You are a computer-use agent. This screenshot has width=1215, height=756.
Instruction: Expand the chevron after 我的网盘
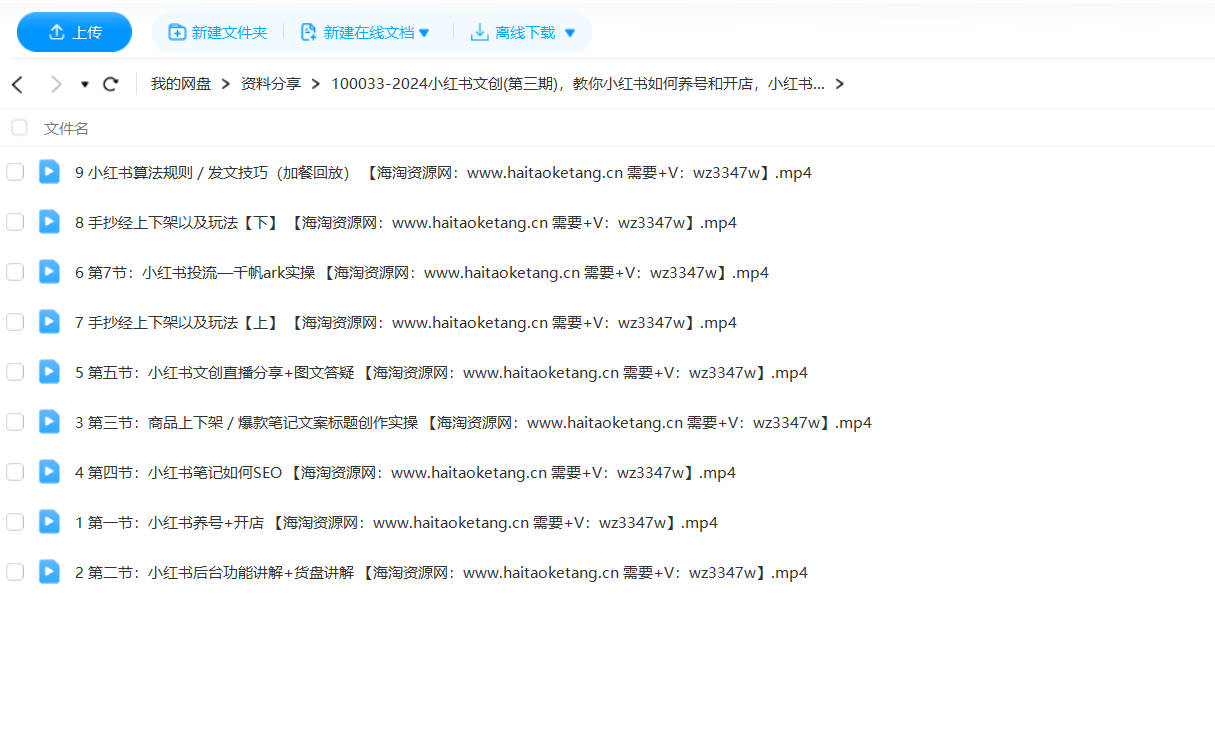[x=226, y=84]
